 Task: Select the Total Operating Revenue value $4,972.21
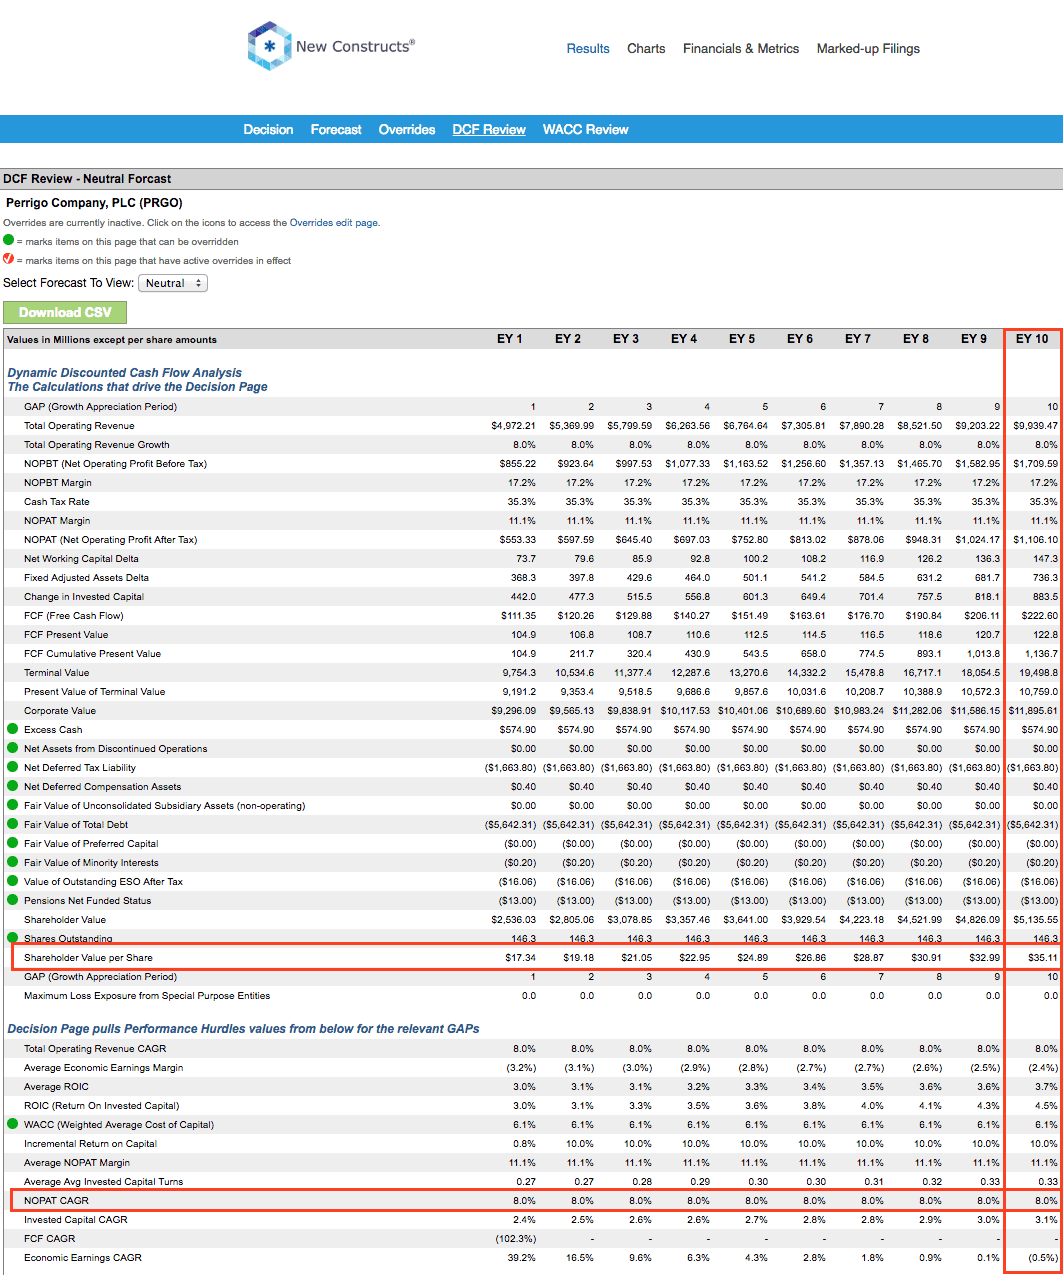click(x=513, y=426)
